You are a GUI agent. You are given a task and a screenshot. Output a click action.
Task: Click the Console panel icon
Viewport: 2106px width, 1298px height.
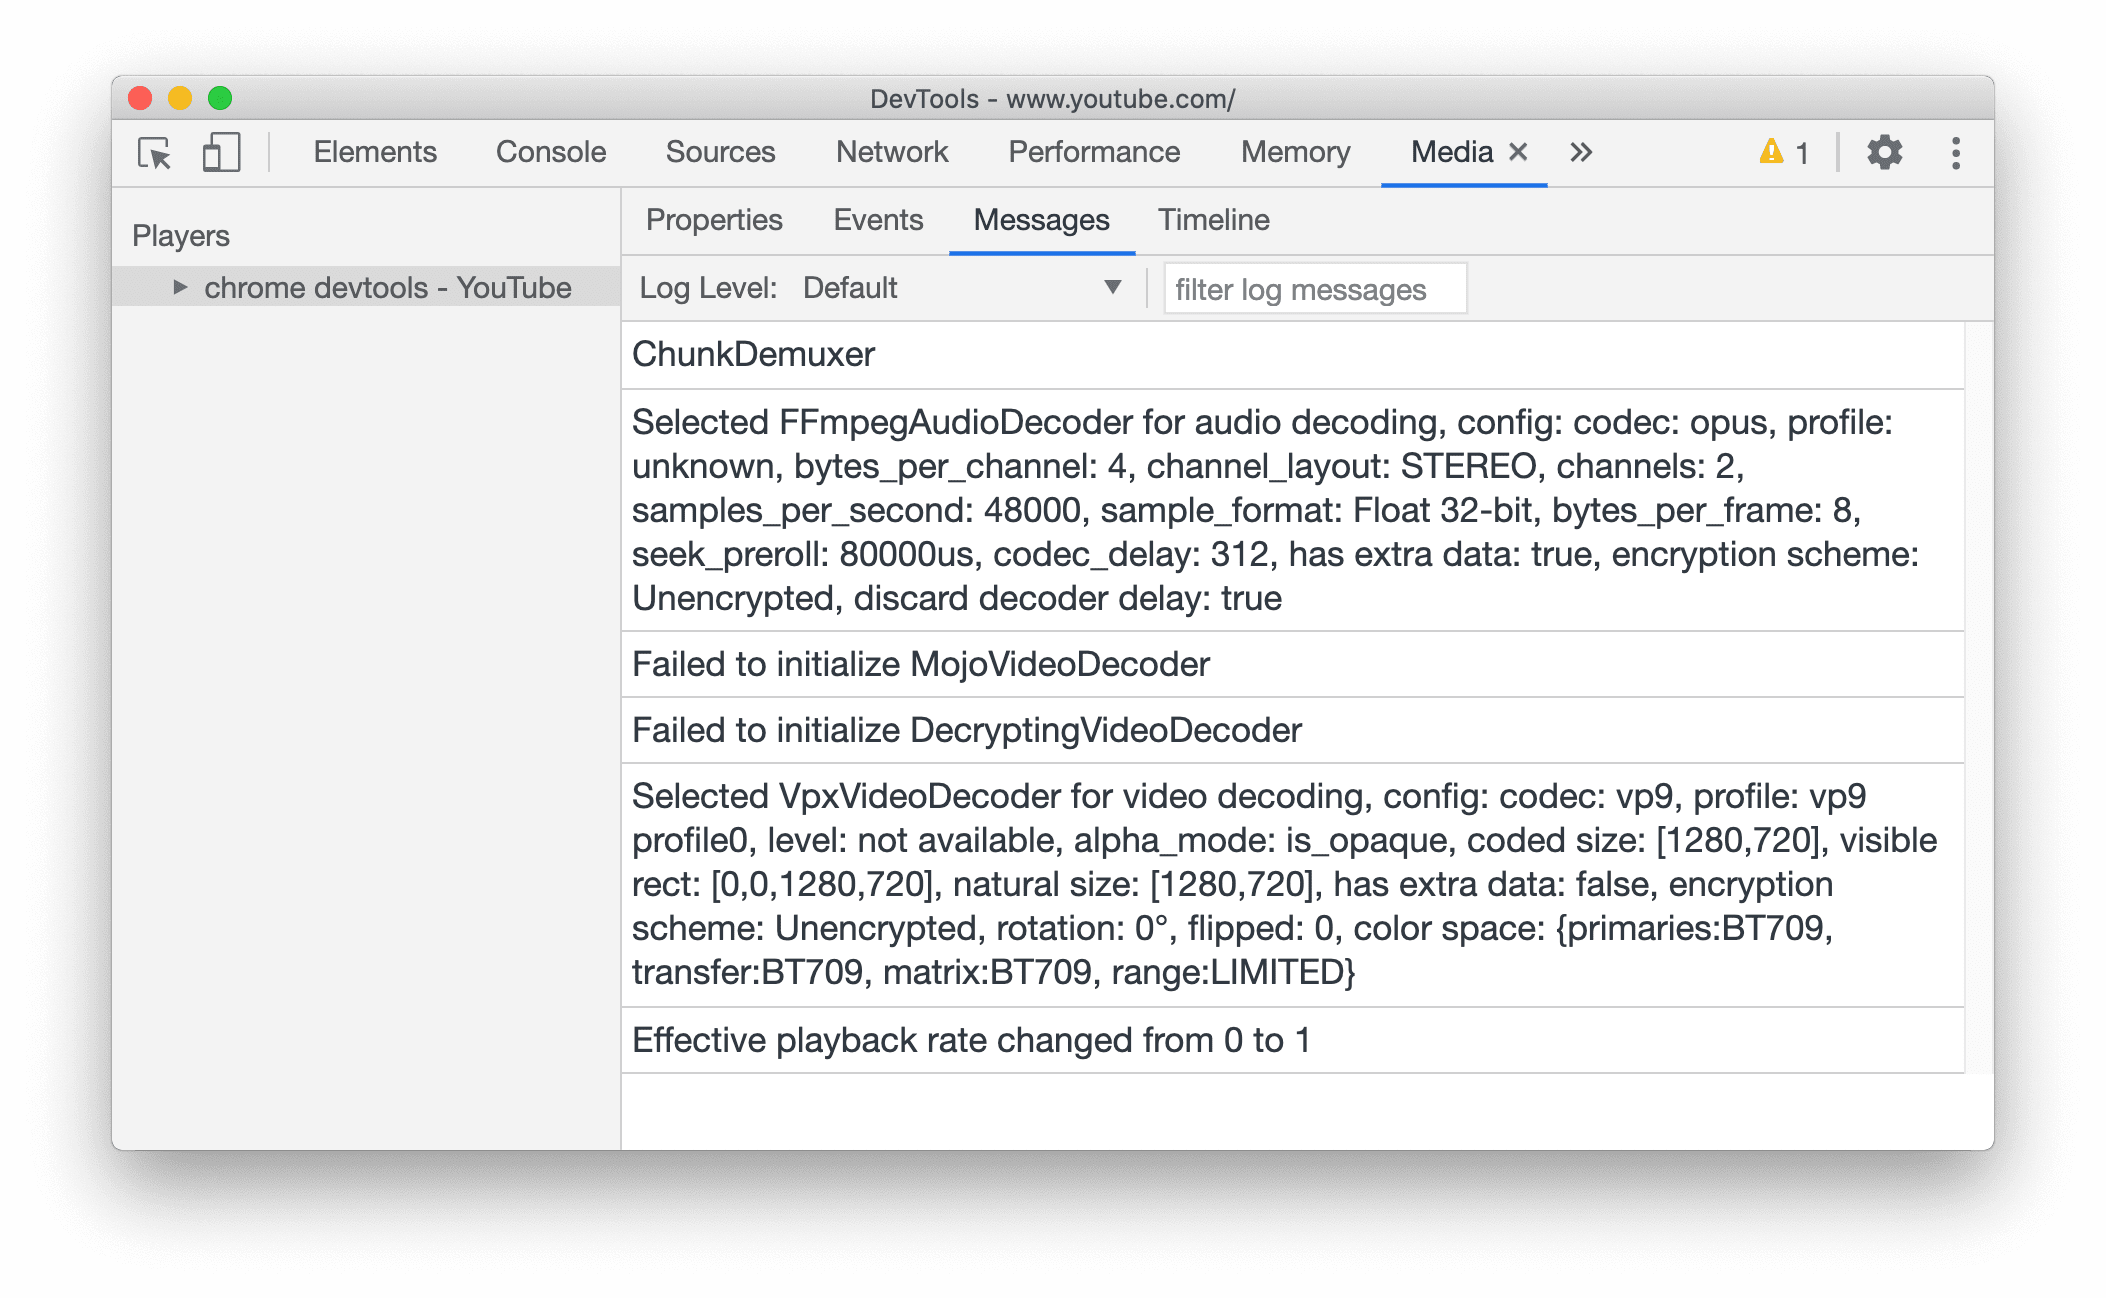click(552, 150)
